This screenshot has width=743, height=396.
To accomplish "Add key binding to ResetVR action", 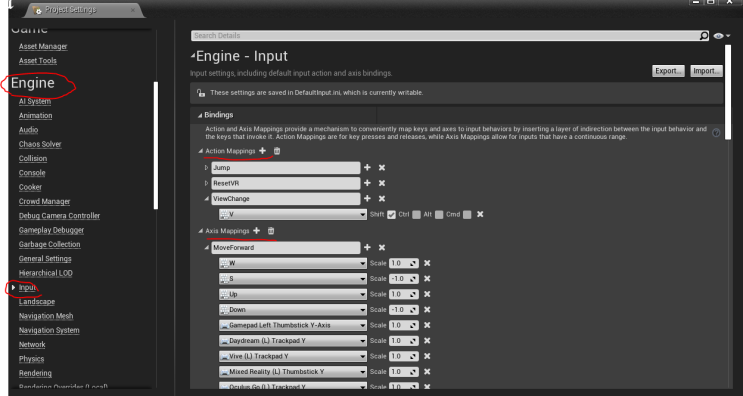I will 367,183.
